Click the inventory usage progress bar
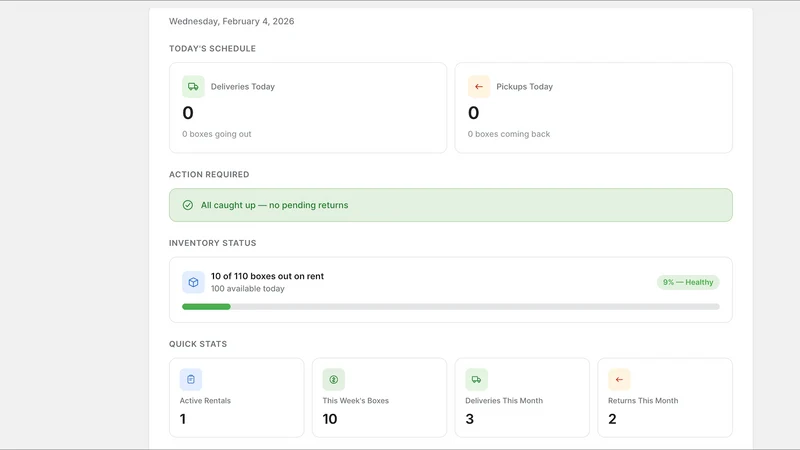Screen dimensions: 800x450 (x=451, y=307)
